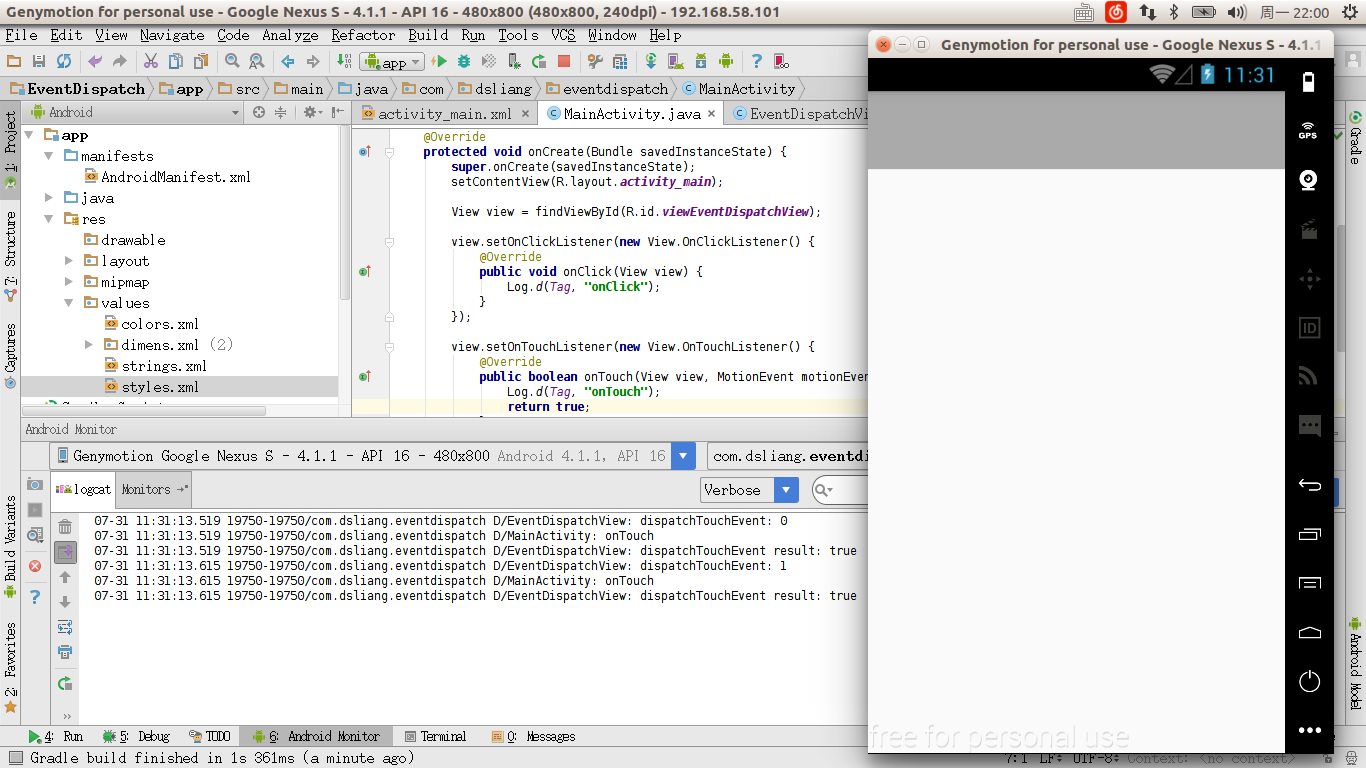Take a device screenshot with camera icon
Screen dimensions: 1366x768
(35, 484)
